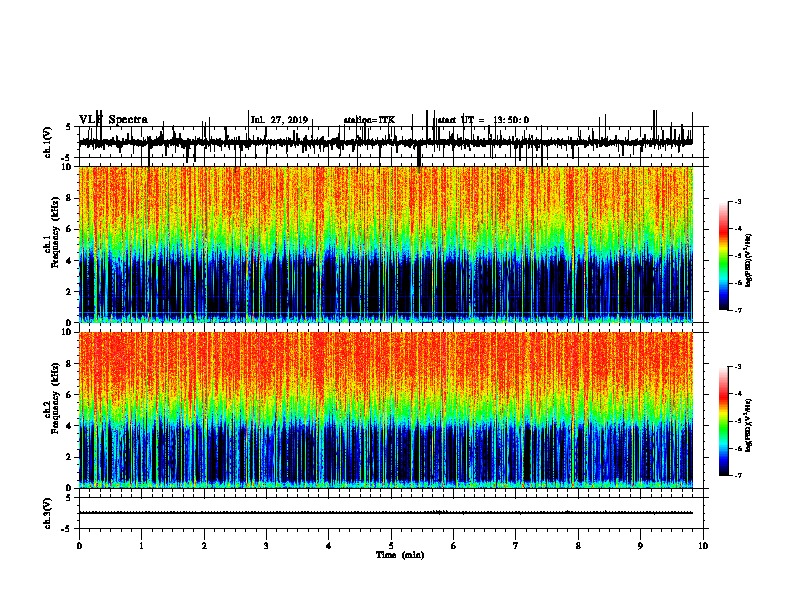
Task: Click the "9" tick on the Time axis
Action: 640,546
